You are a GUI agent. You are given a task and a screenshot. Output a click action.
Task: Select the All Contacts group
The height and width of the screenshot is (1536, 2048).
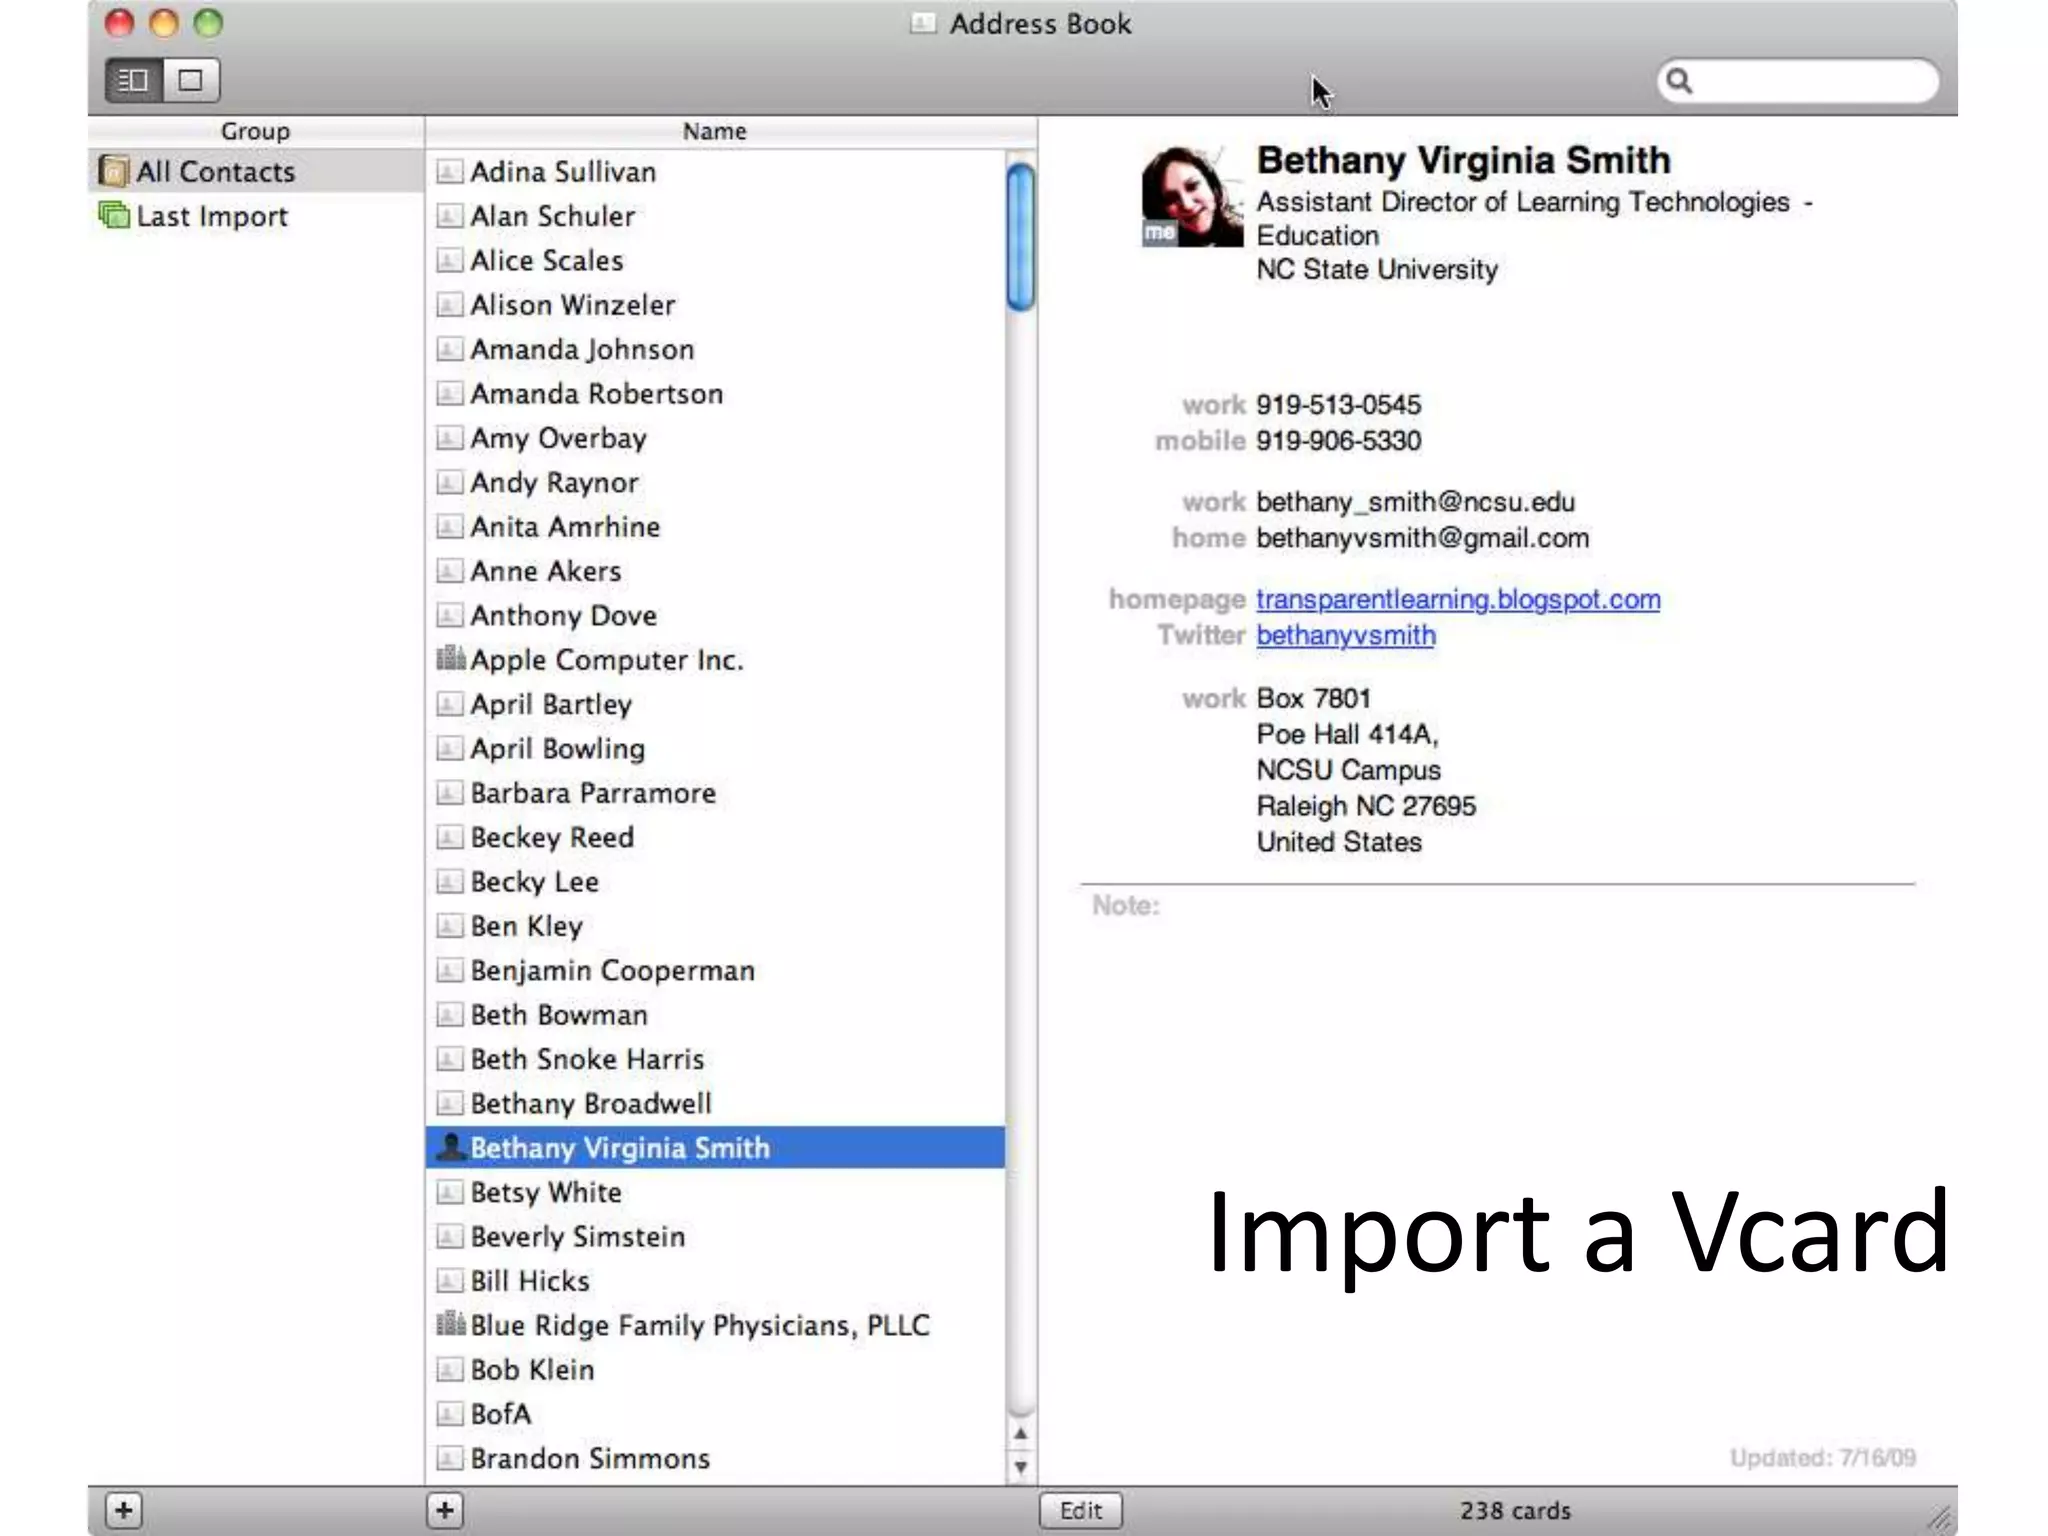point(256,172)
